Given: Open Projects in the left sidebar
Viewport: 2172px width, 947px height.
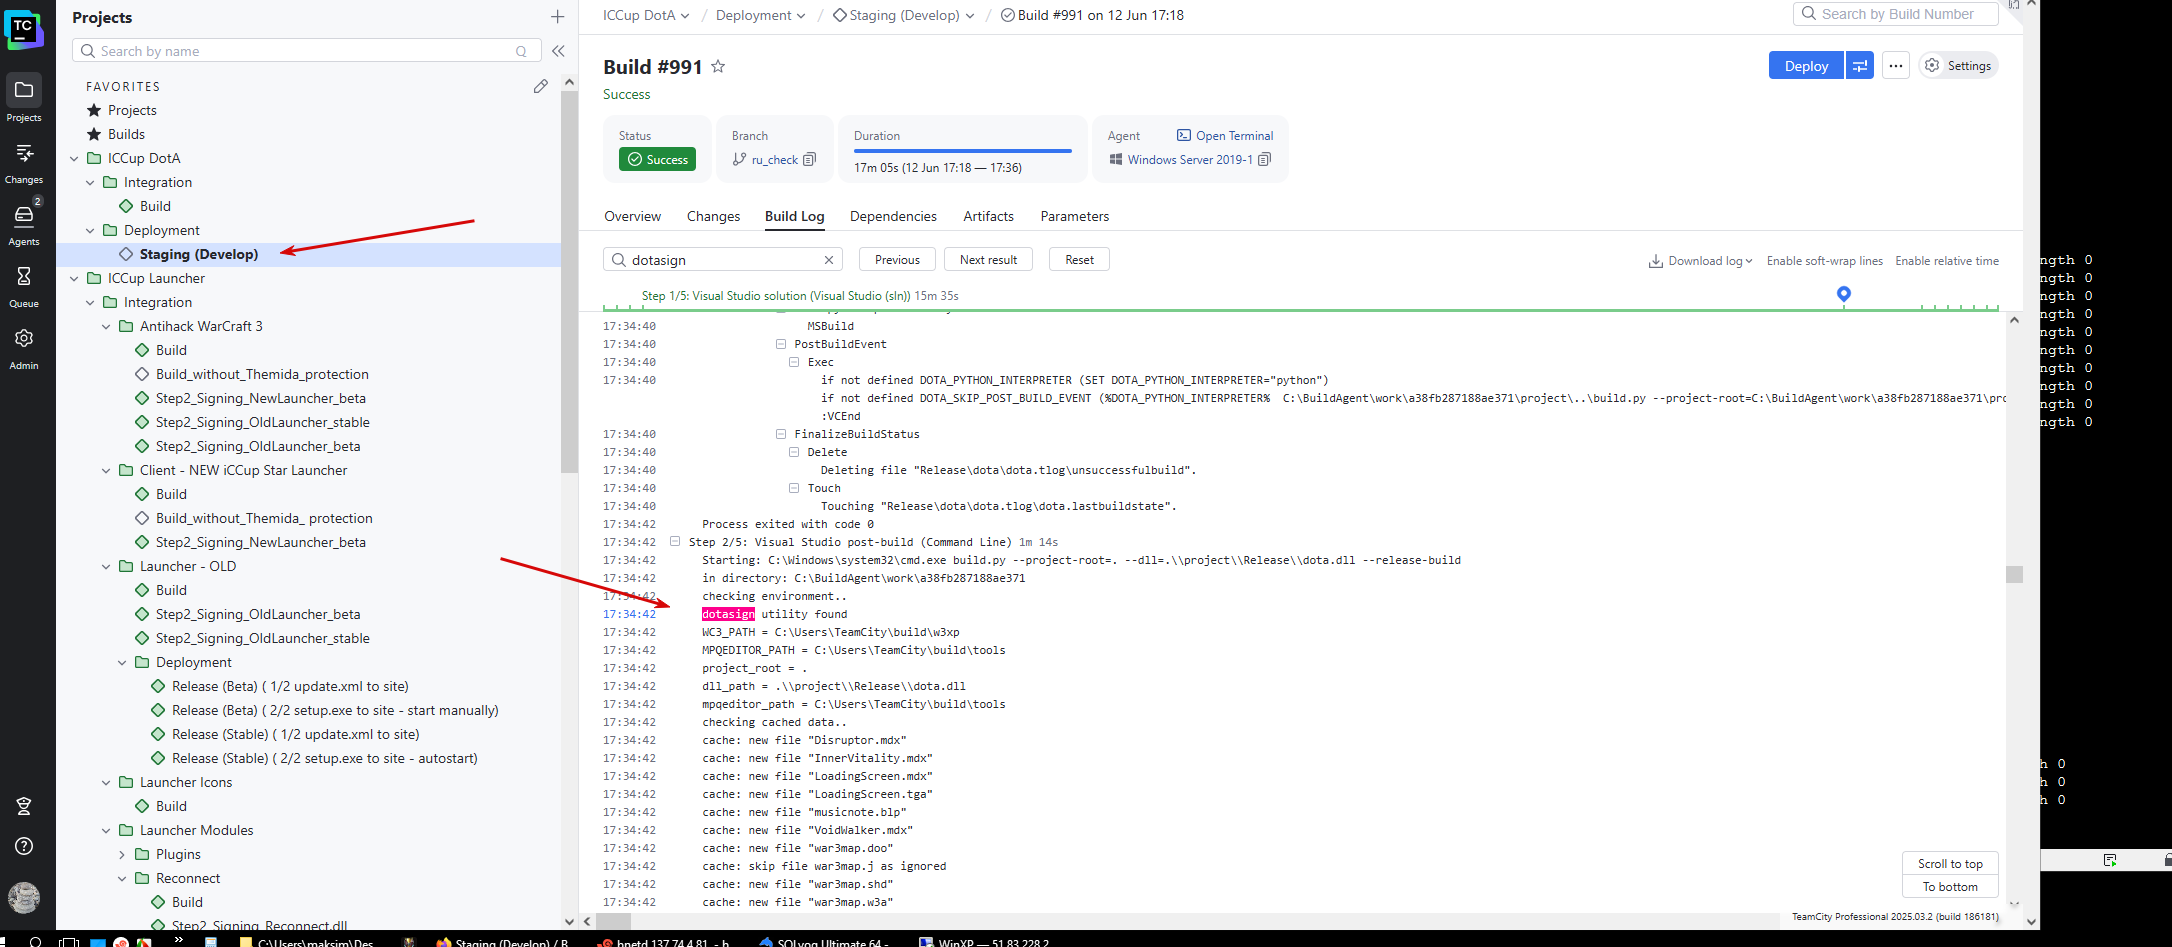Looking at the screenshot, I should pyautogui.click(x=24, y=98).
